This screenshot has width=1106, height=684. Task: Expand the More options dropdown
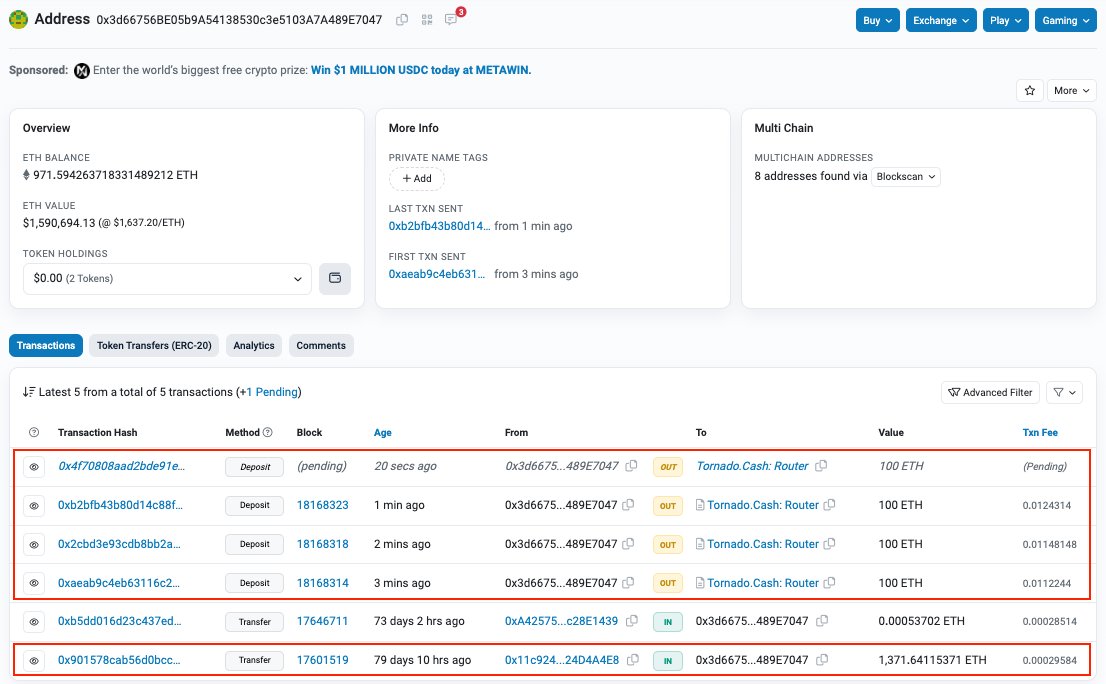(1071, 90)
